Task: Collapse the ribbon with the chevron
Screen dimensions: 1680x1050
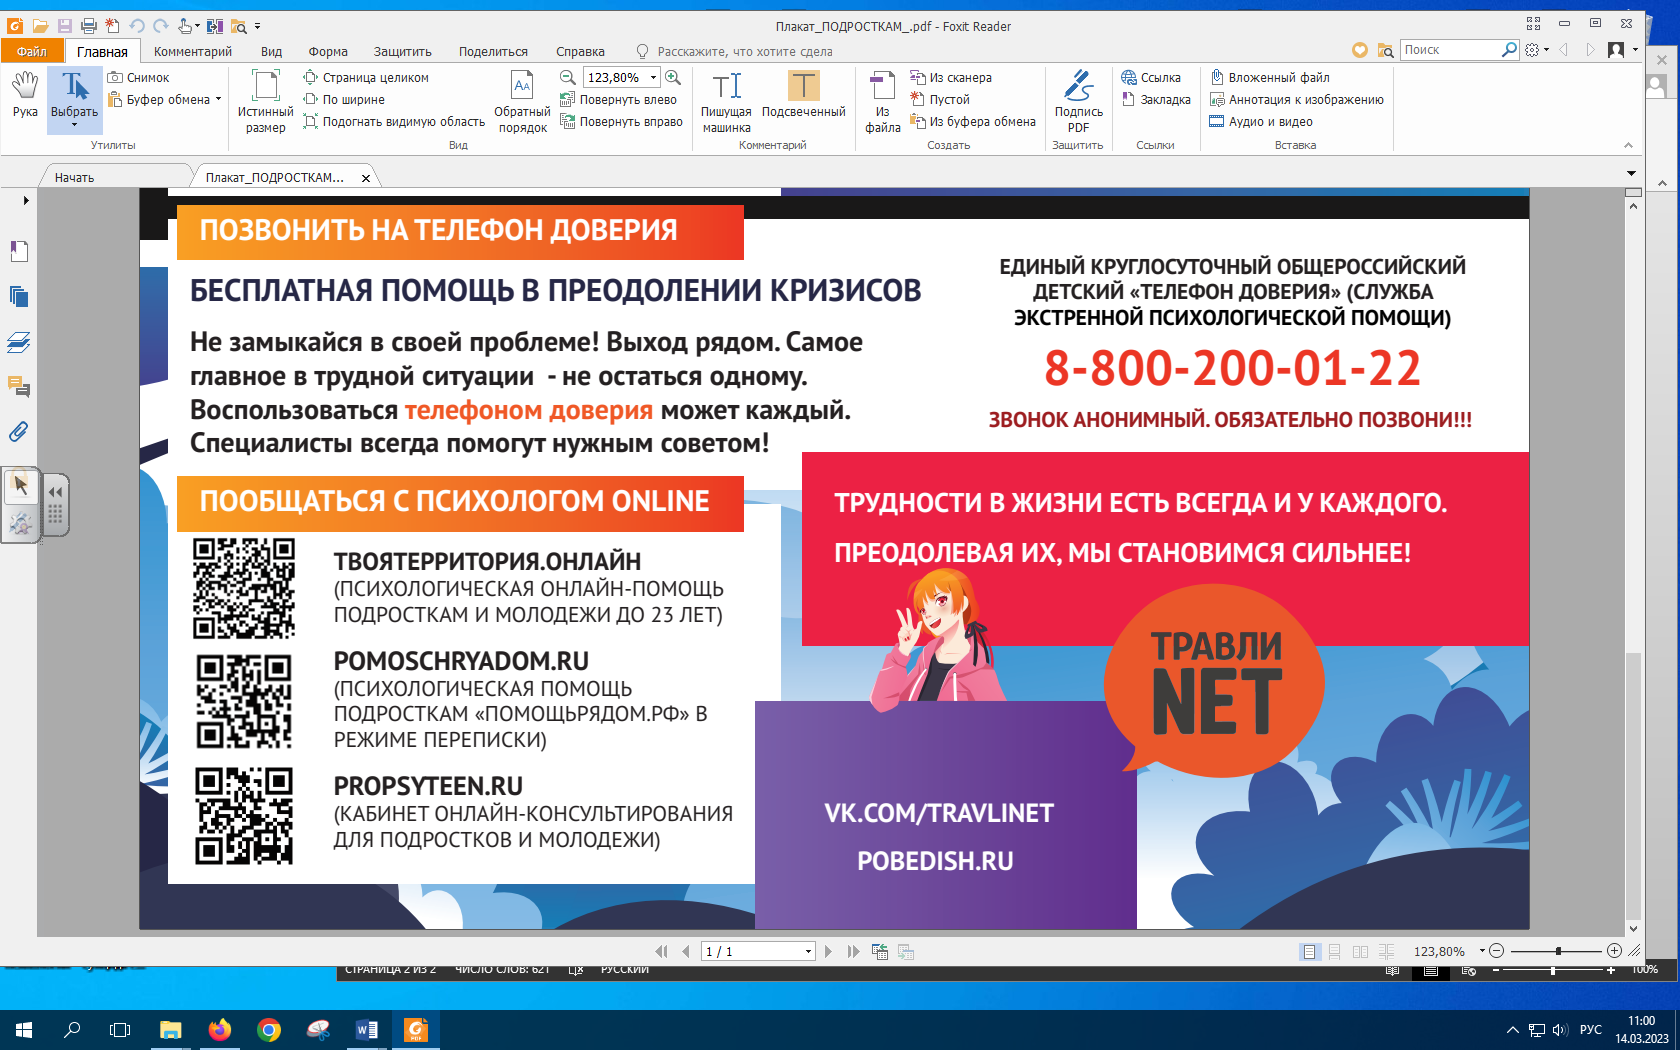Action: point(1628,146)
